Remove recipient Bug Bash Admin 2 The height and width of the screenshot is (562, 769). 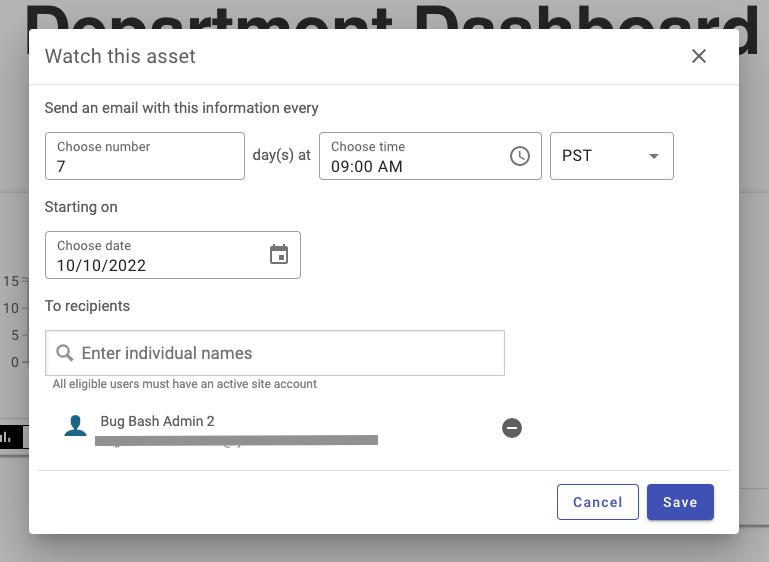512,428
